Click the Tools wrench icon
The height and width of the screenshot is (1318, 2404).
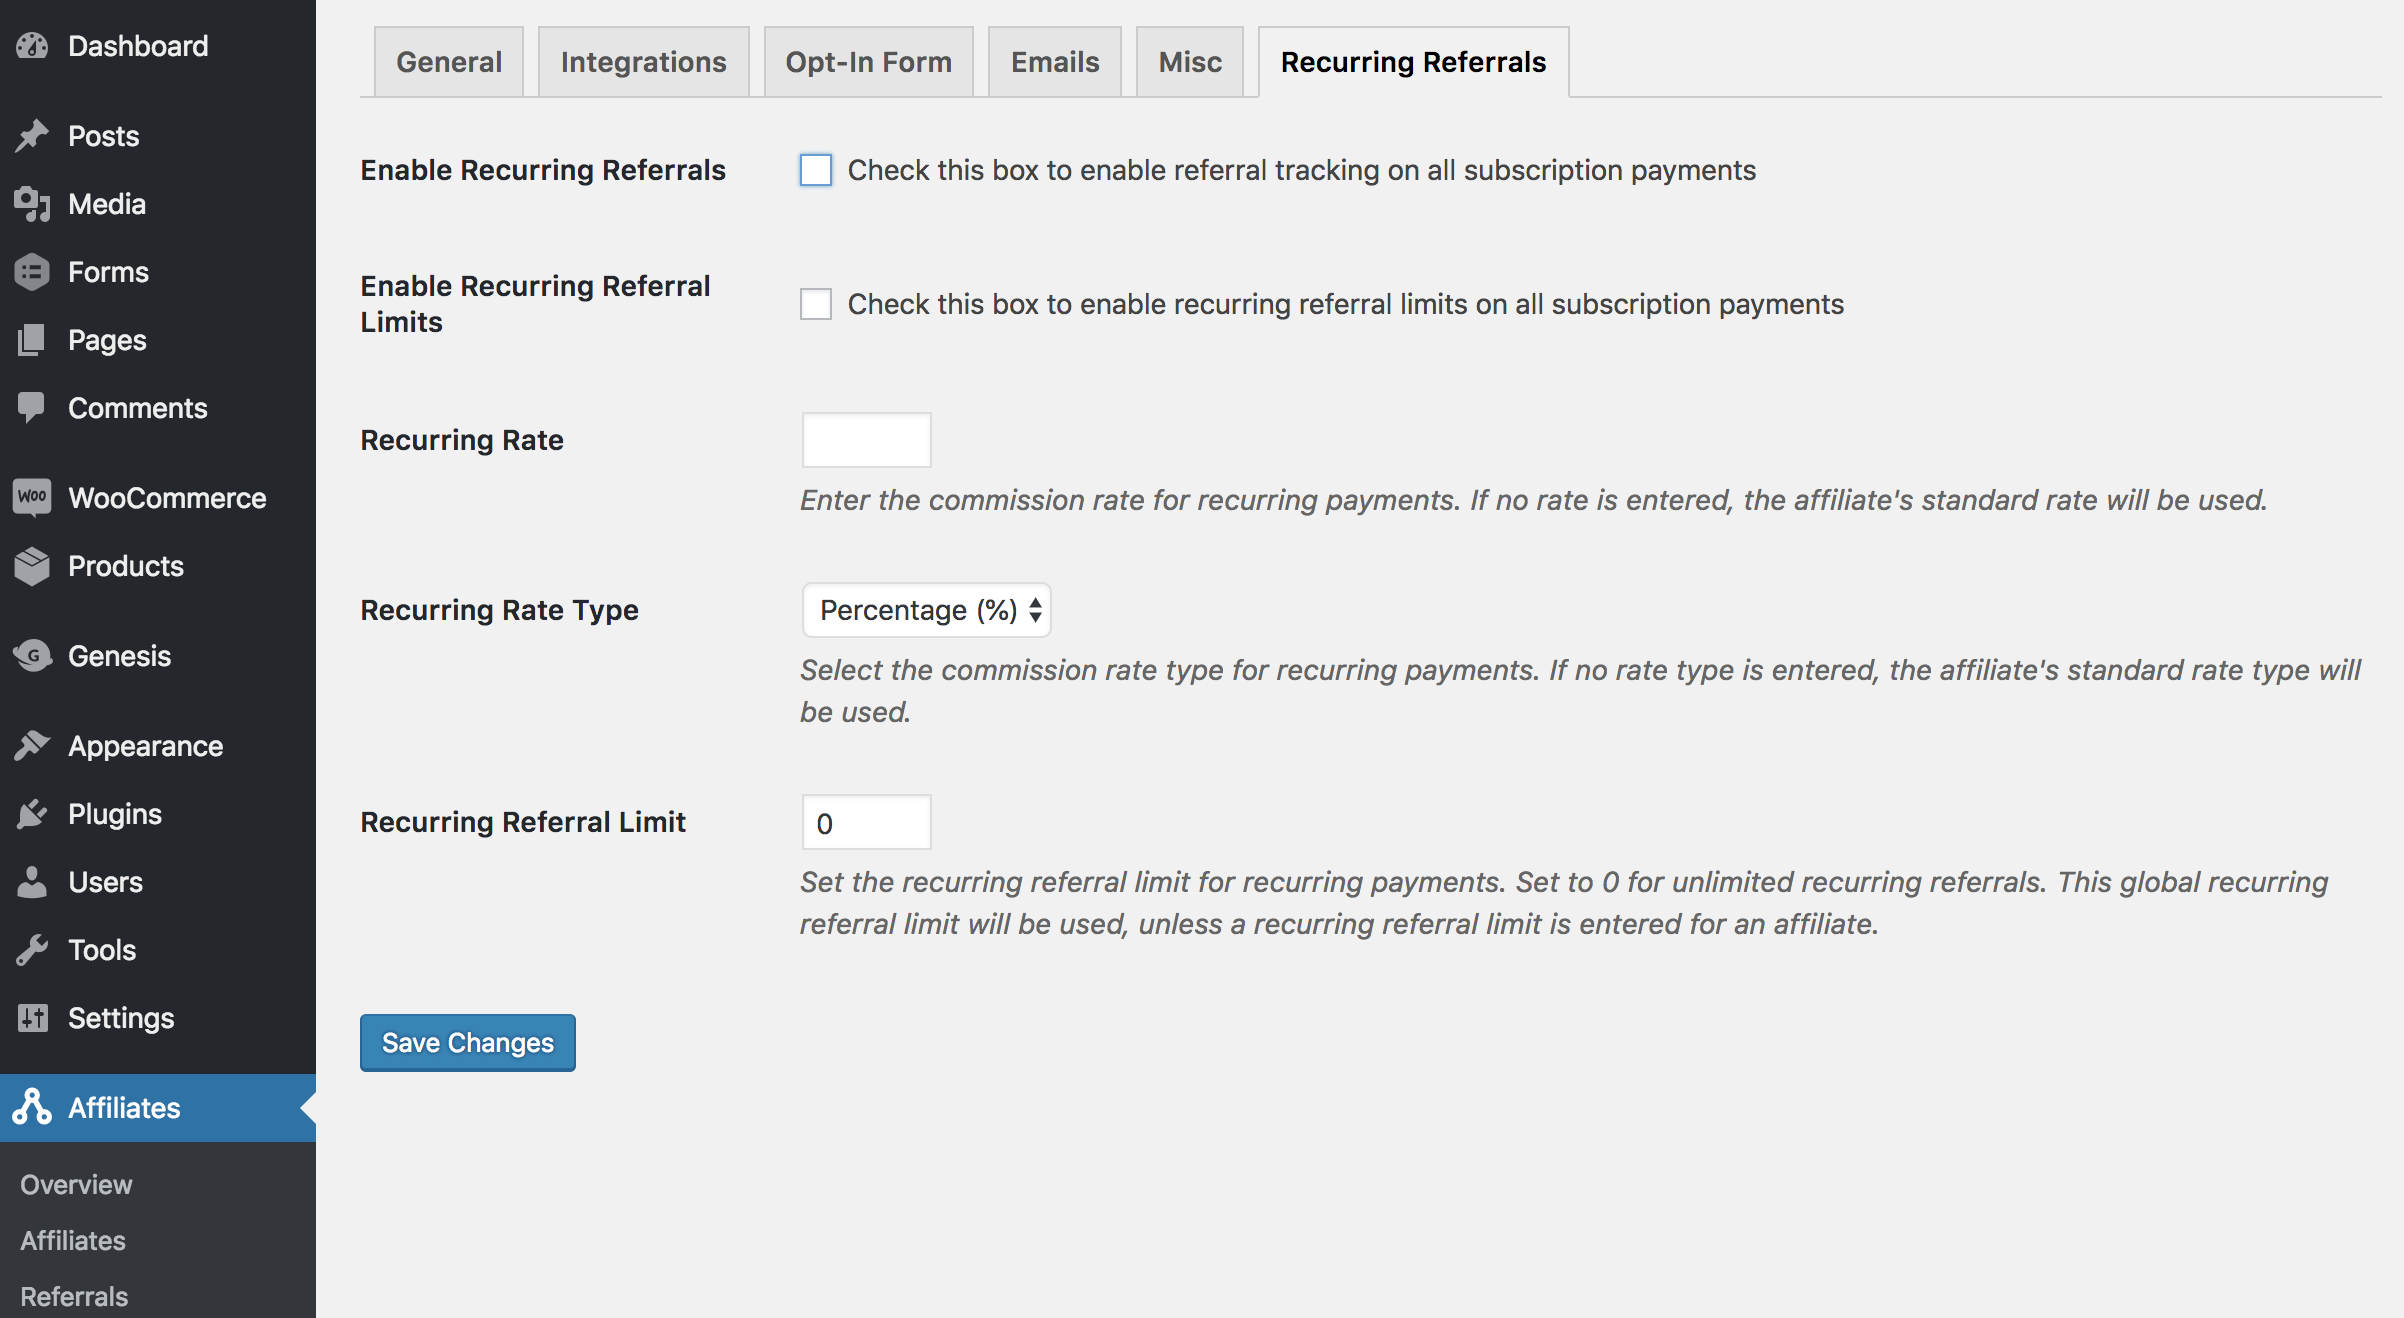(32, 950)
